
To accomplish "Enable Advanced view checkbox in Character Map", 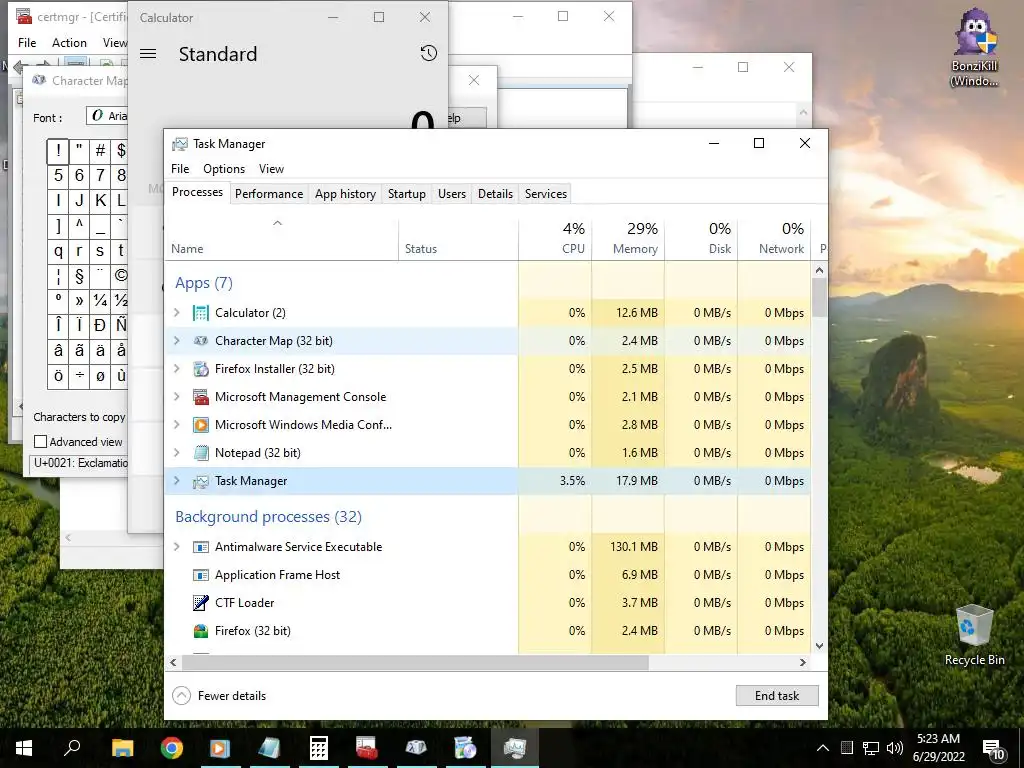I will click(x=40, y=442).
